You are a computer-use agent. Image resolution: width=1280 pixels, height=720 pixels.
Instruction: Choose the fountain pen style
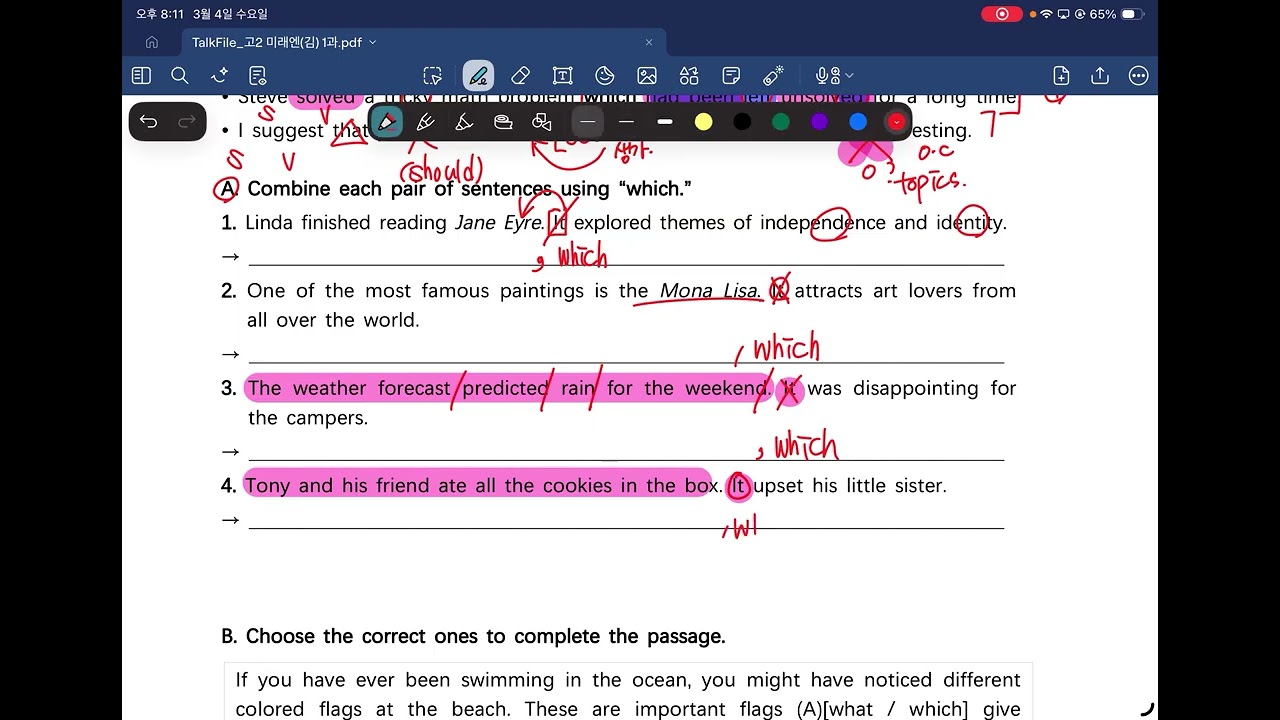tap(425, 122)
